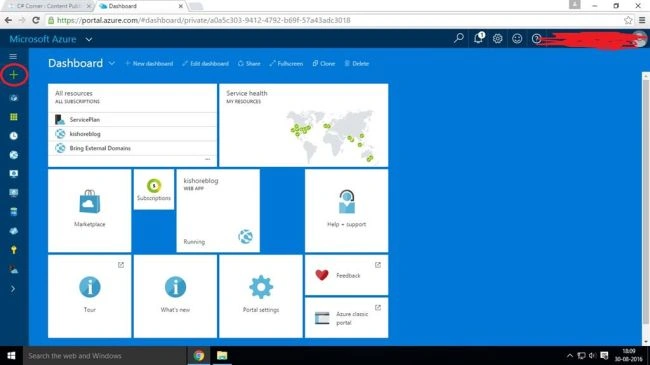This screenshot has width=650, height=365.
Task: Open Chrome from the taskbar
Action: tap(199, 355)
